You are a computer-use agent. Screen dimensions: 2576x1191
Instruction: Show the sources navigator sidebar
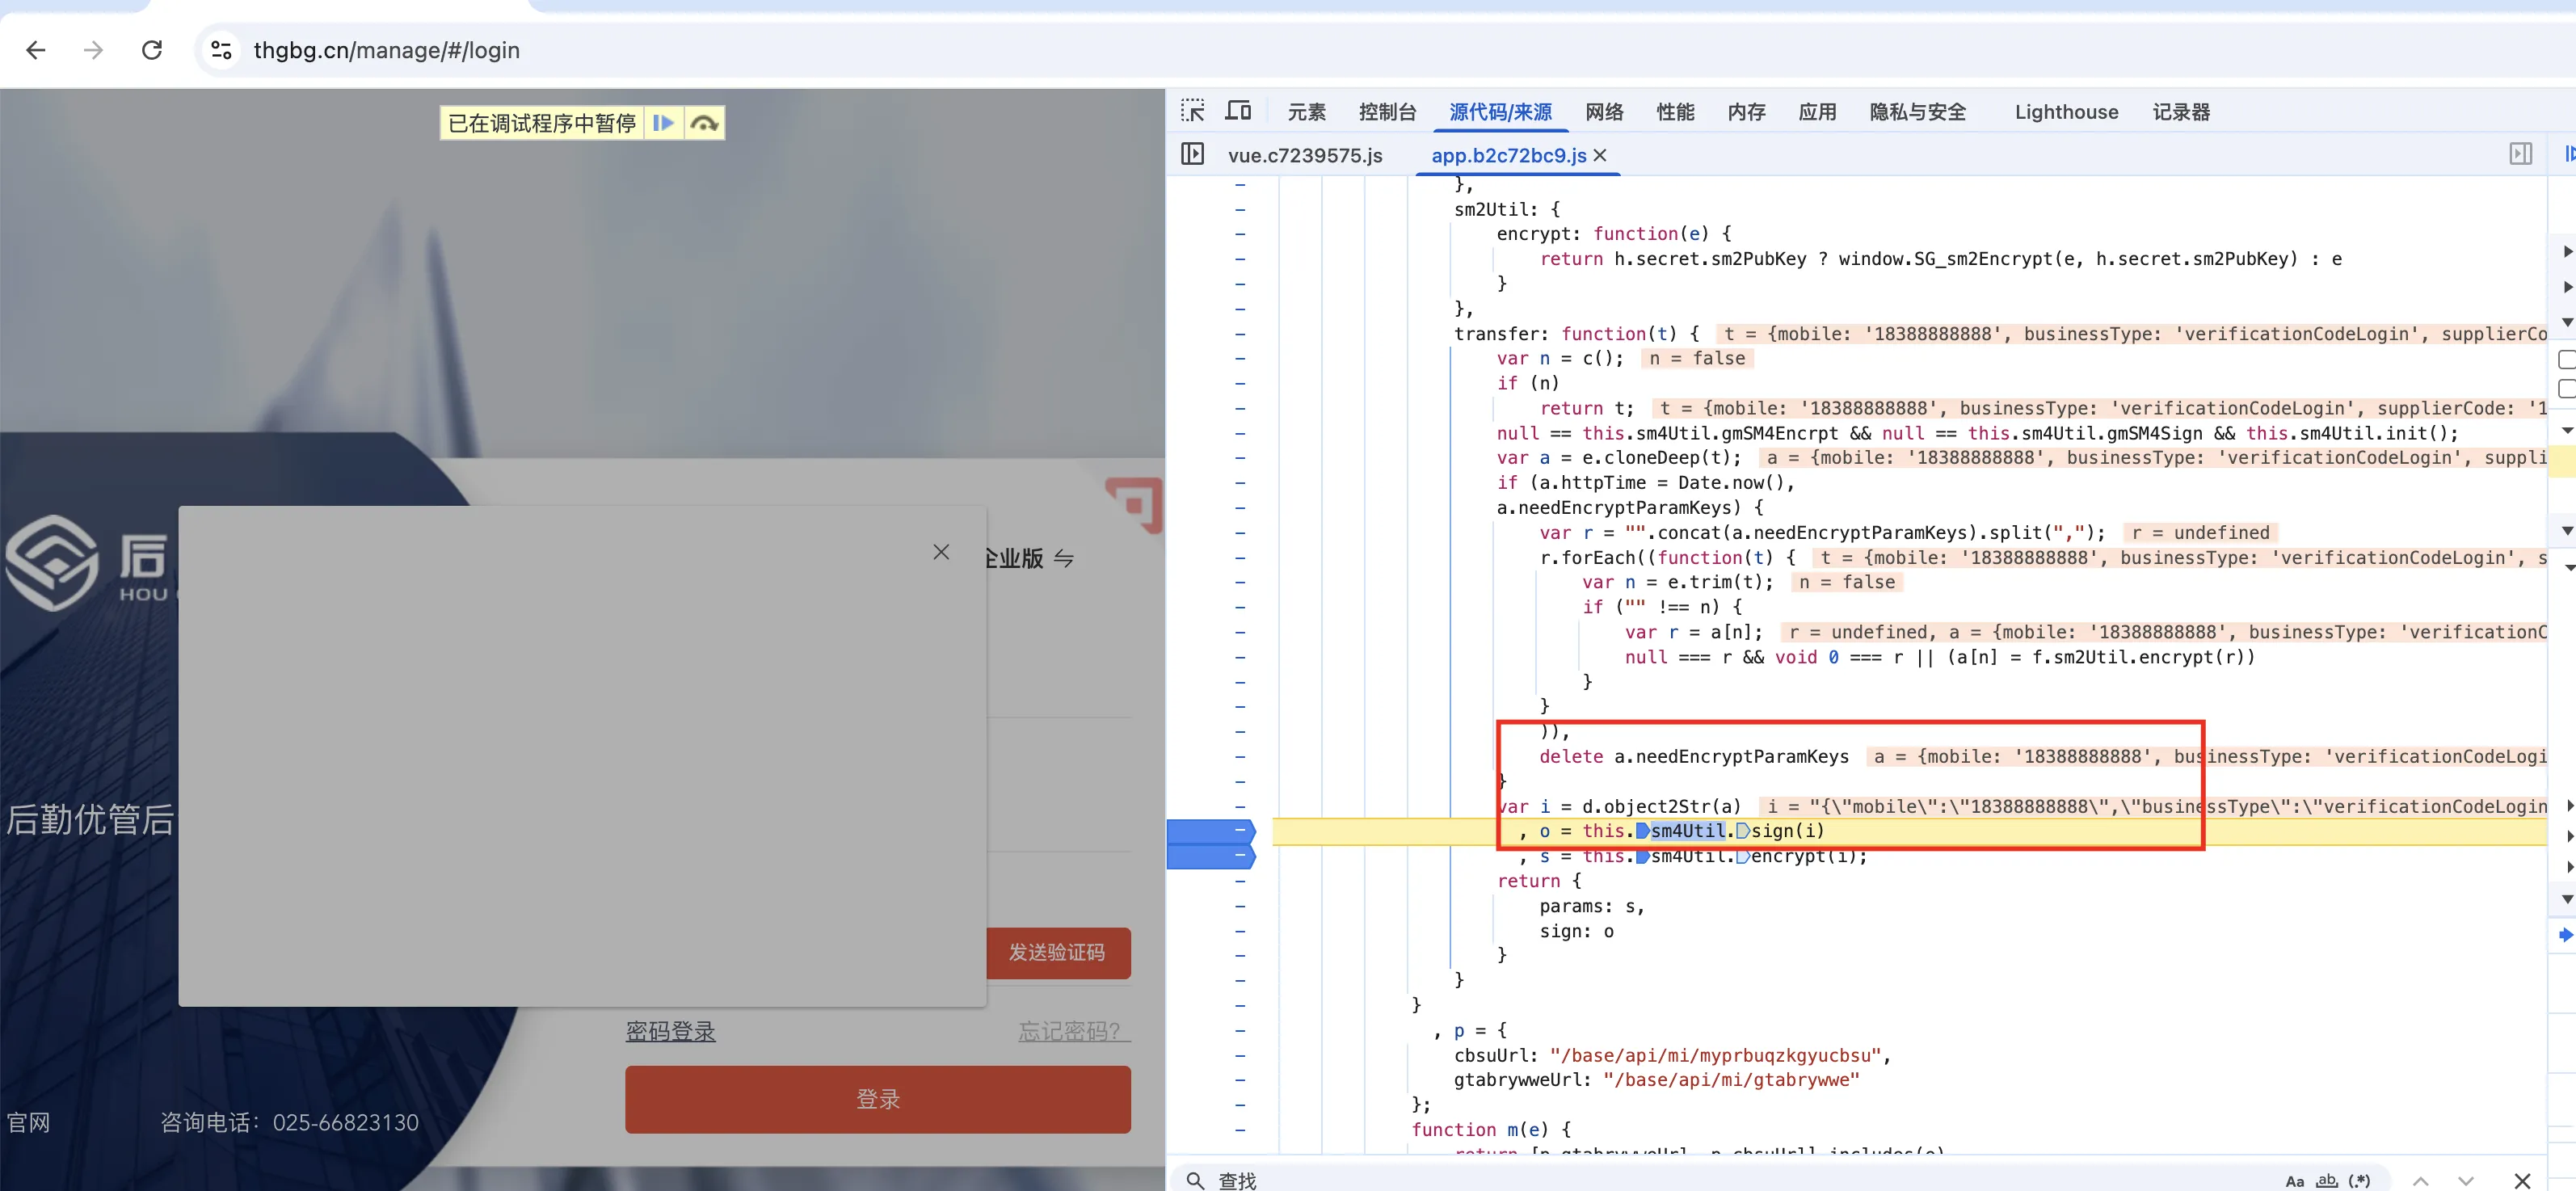[1192, 154]
